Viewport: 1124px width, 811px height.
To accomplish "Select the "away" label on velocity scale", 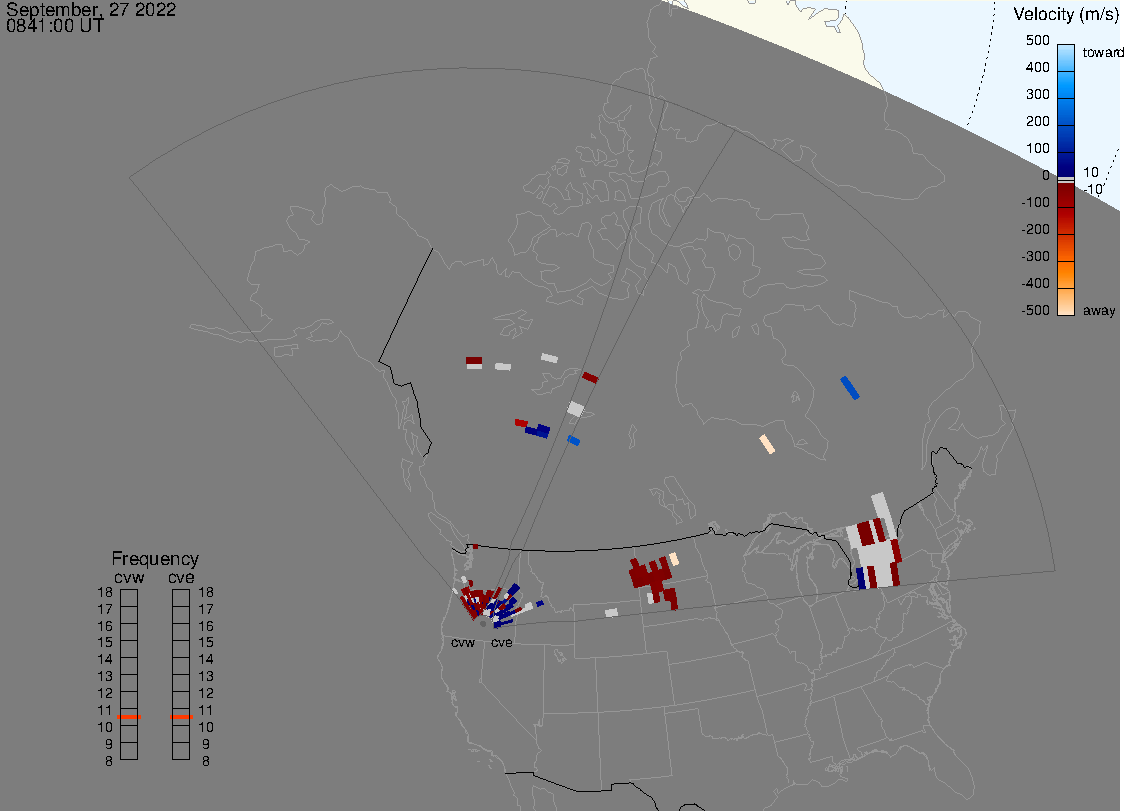I will coord(1099,310).
